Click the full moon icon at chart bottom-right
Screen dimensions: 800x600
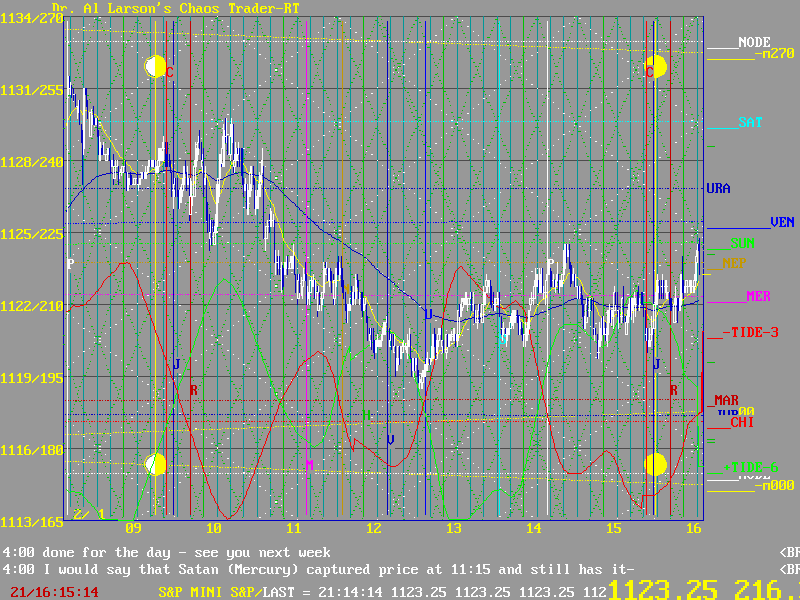click(655, 464)
